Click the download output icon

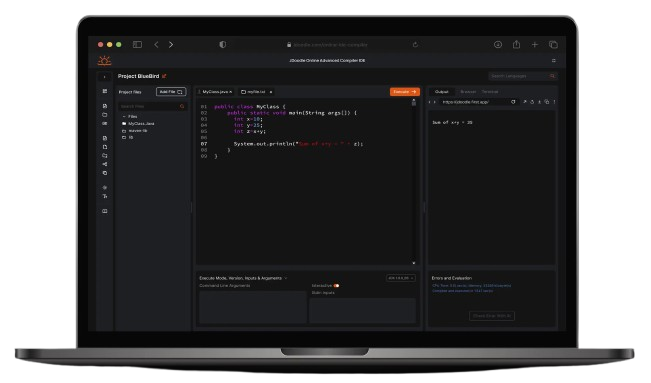pyautogui.click(x=539, y=102)
